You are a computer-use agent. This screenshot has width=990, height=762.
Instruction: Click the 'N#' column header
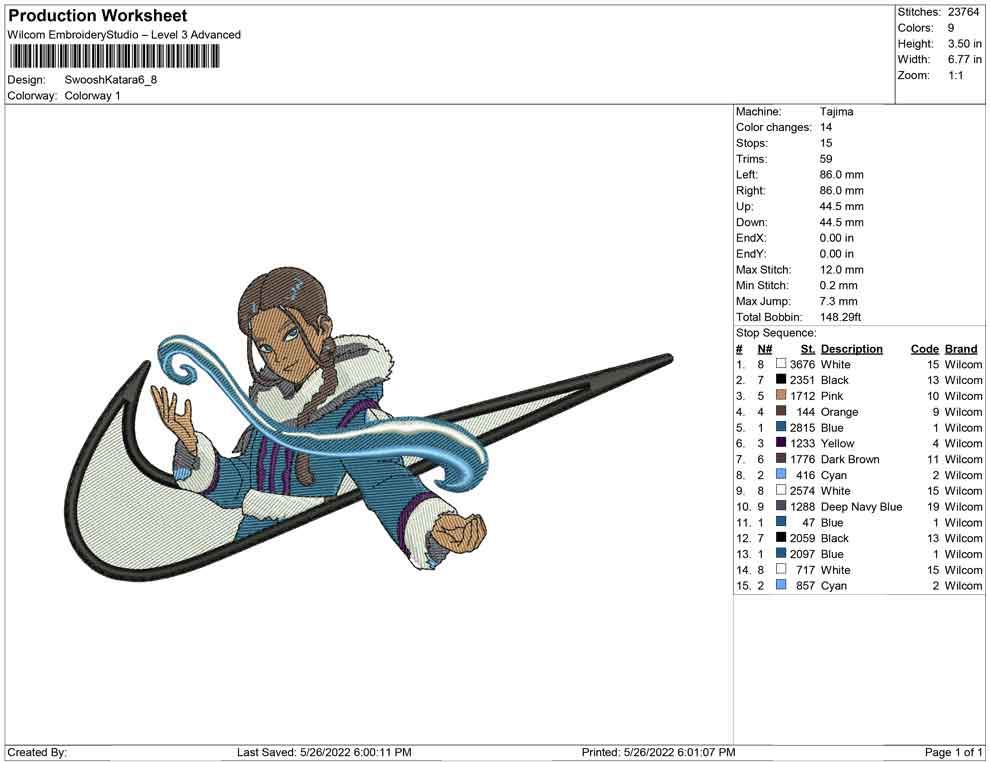pyautogui.click(x=765, y=348)
